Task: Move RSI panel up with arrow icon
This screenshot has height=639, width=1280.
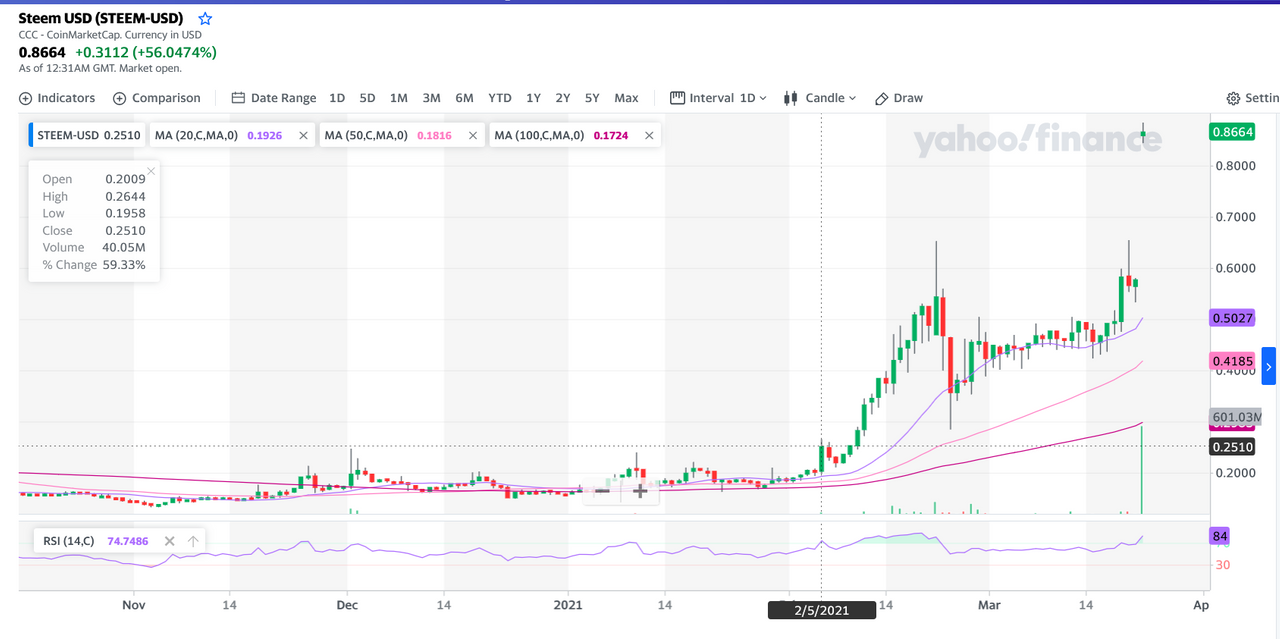Action: (x=193, y=541)
